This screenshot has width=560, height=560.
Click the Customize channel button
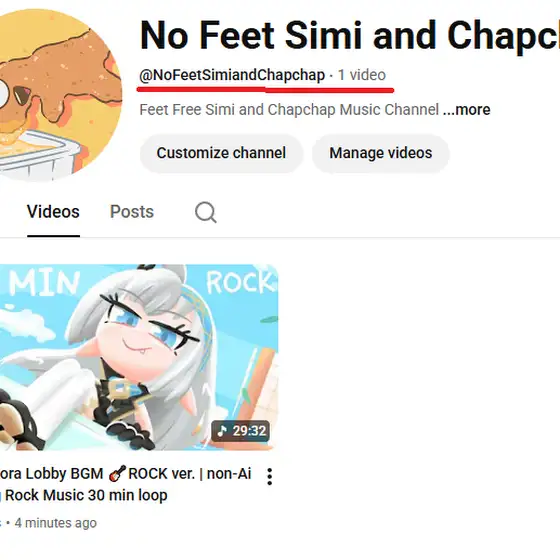221,153
